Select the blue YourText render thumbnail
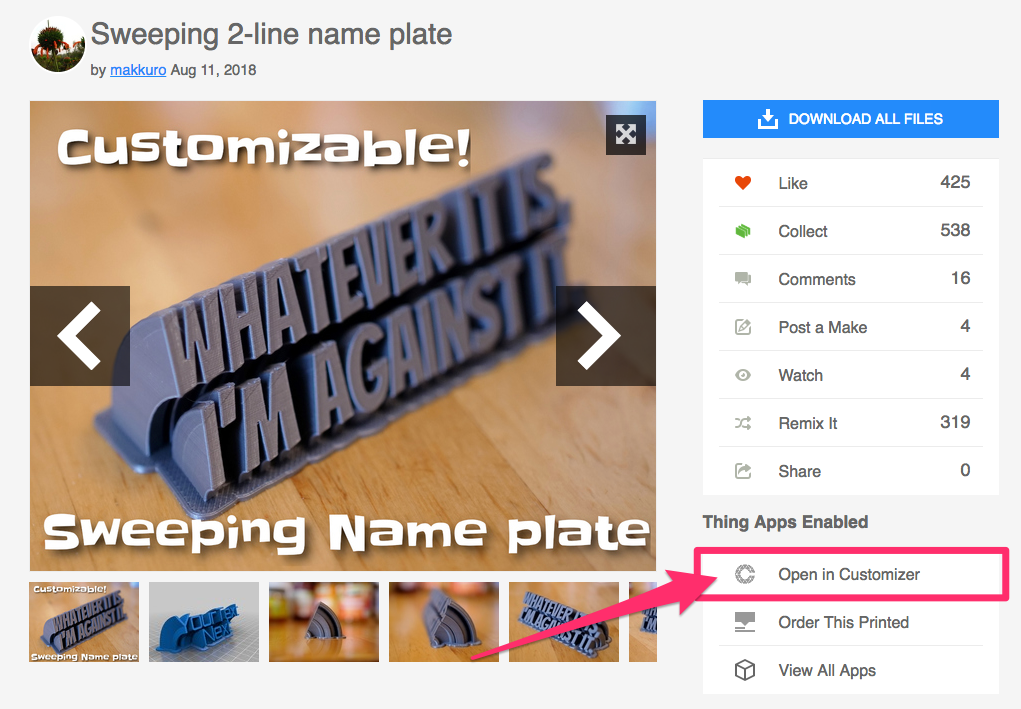 (204, 622)
